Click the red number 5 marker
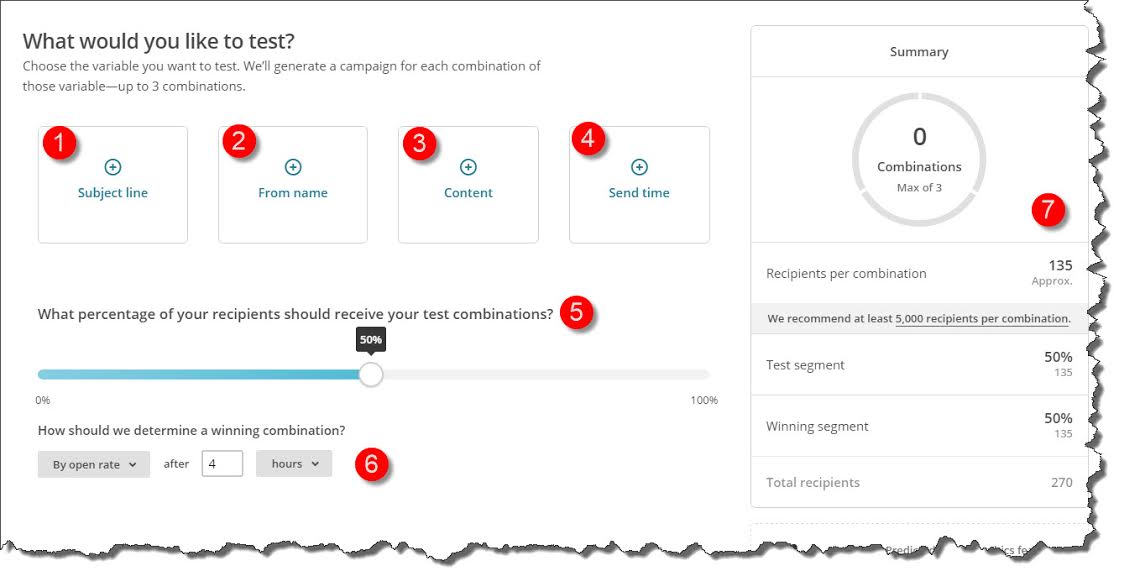Image resolution: width=1124 pixels, height=576 pixels. click(575, 312)
